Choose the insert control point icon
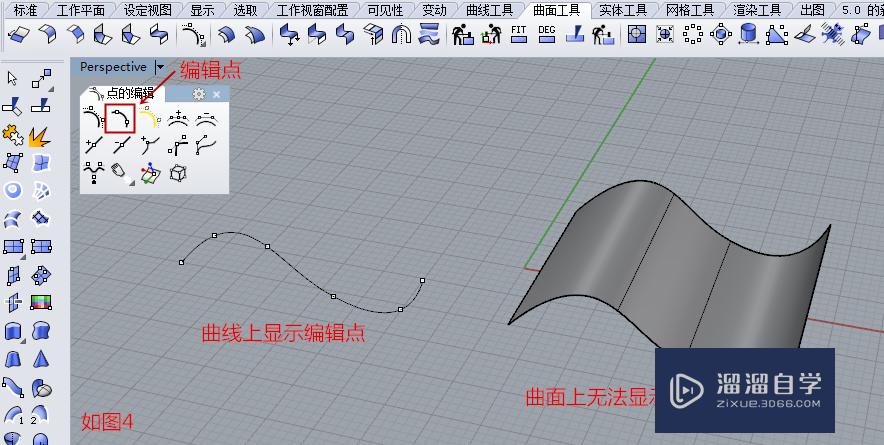This screenshot has height=445, width=884. click(178, 118)
